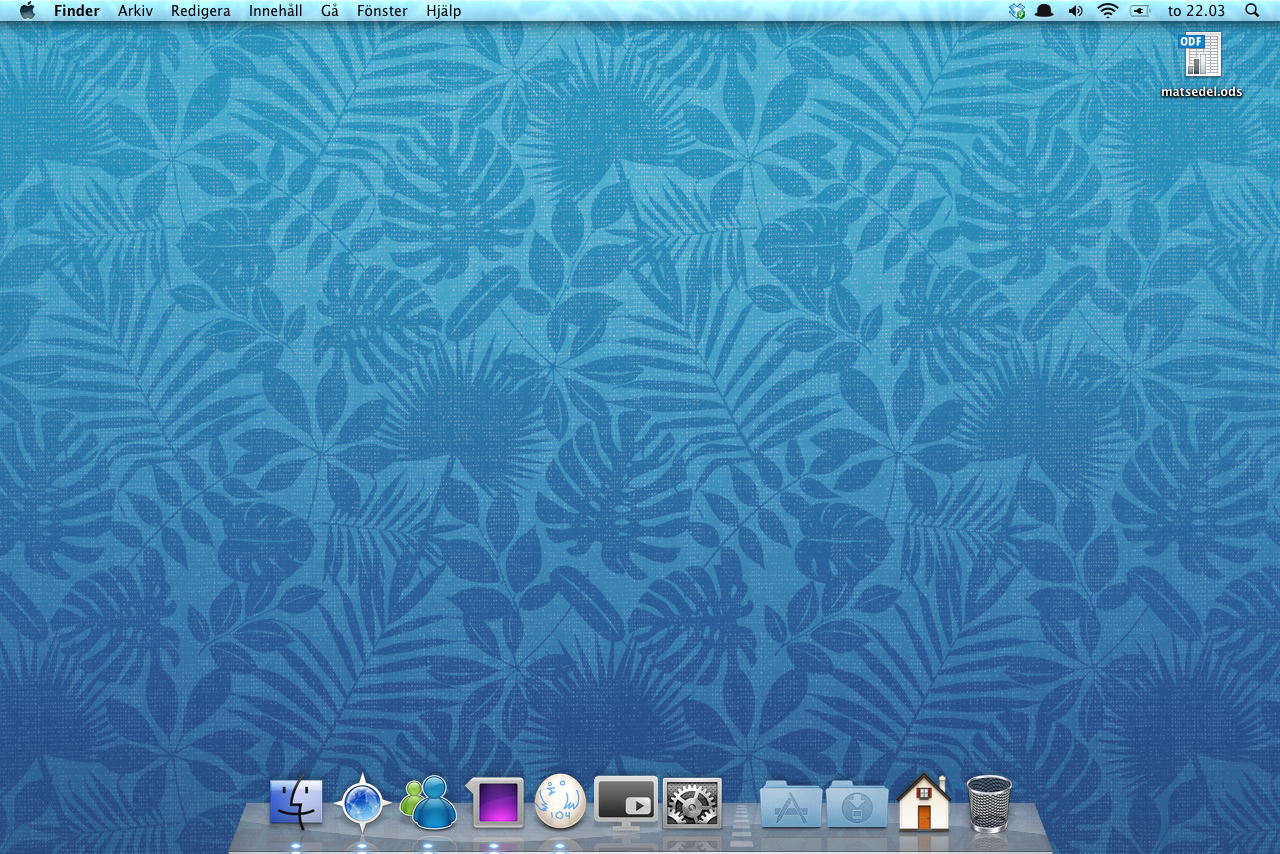Select the matsedel.ods spreadsheet file icon
Screen dimensions: 1280x854
[1202, 55]
